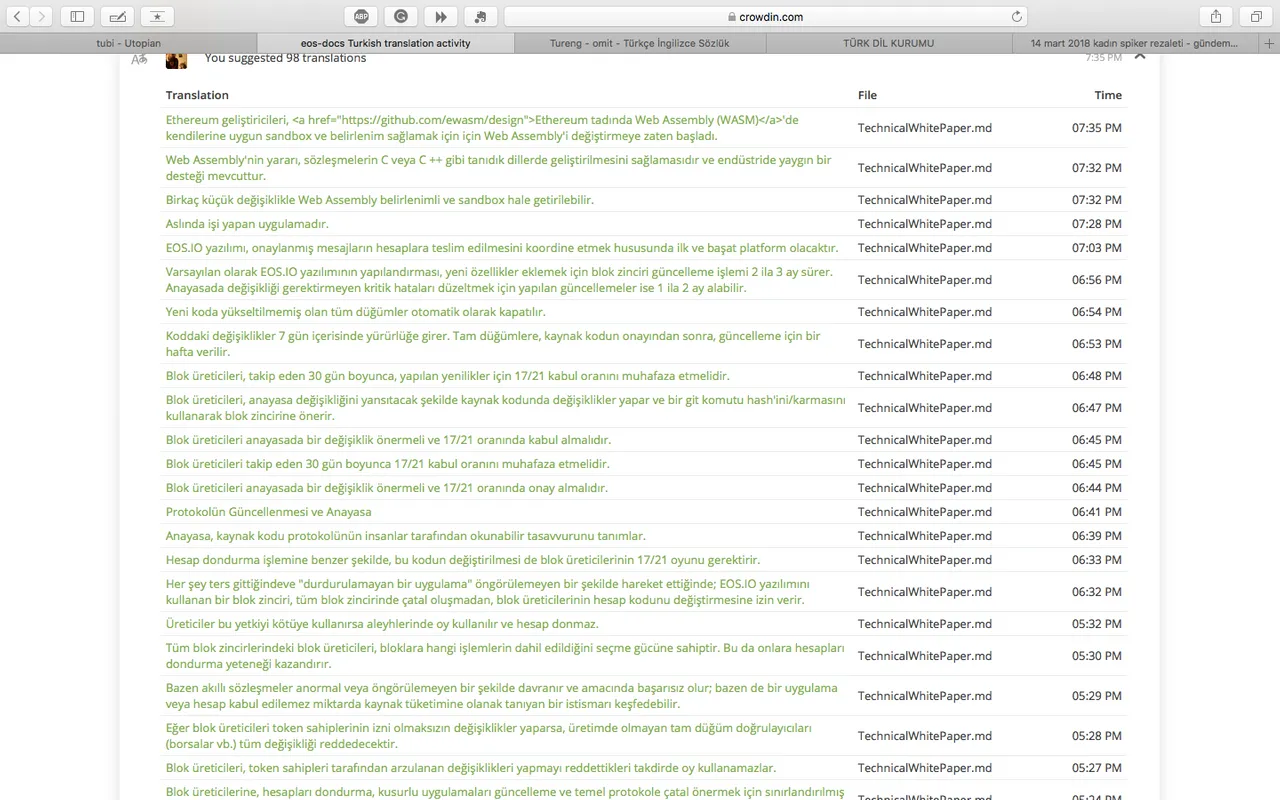Open the Safari Share menu
This screenshot has height=800, width=1280.
pos(1216,16)
